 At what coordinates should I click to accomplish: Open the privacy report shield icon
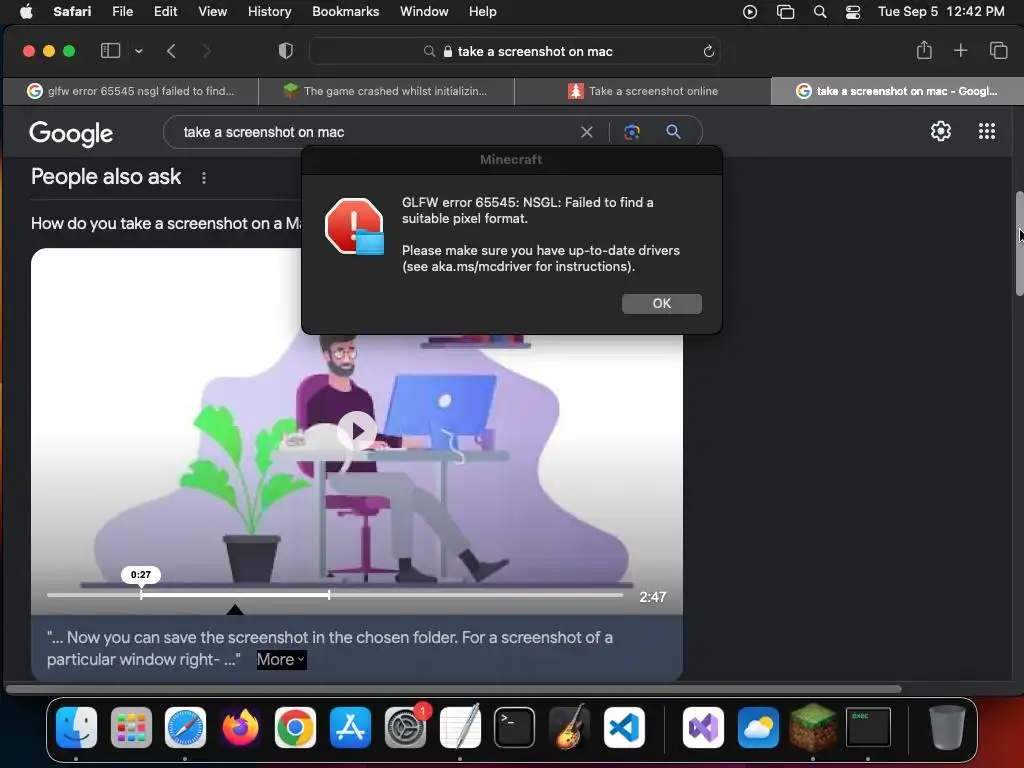(285, 51)
